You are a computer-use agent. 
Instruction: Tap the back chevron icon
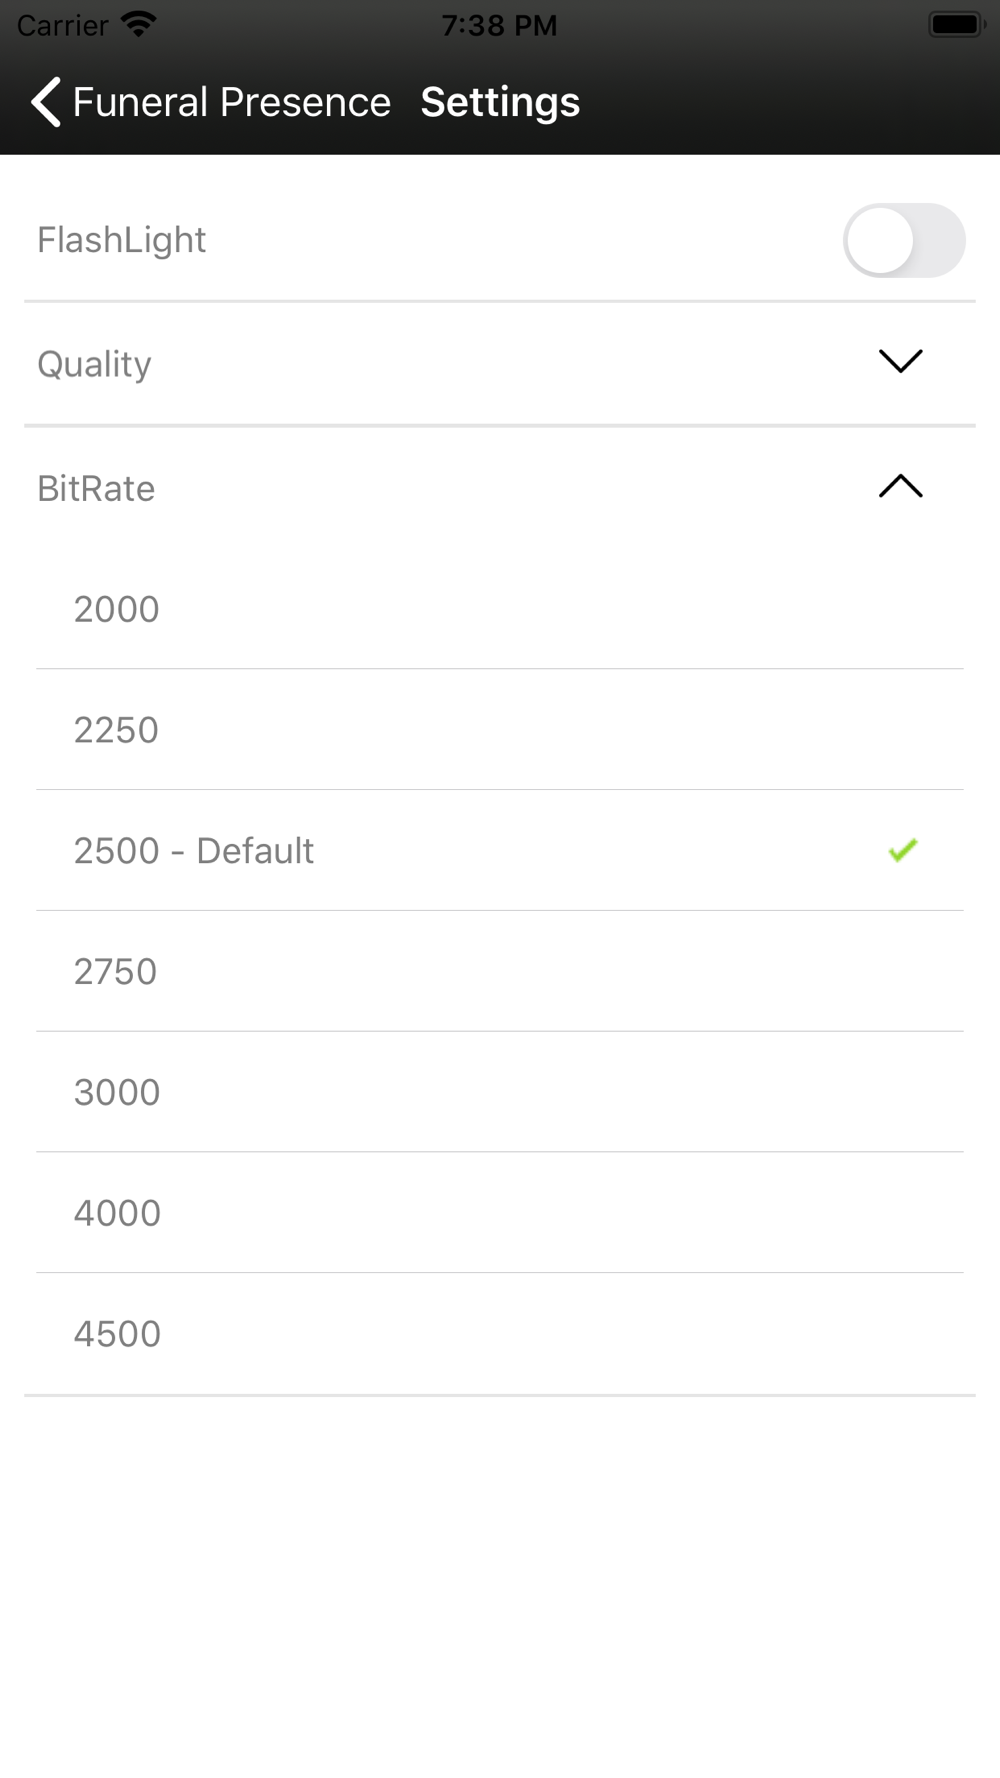pos(46,102)
